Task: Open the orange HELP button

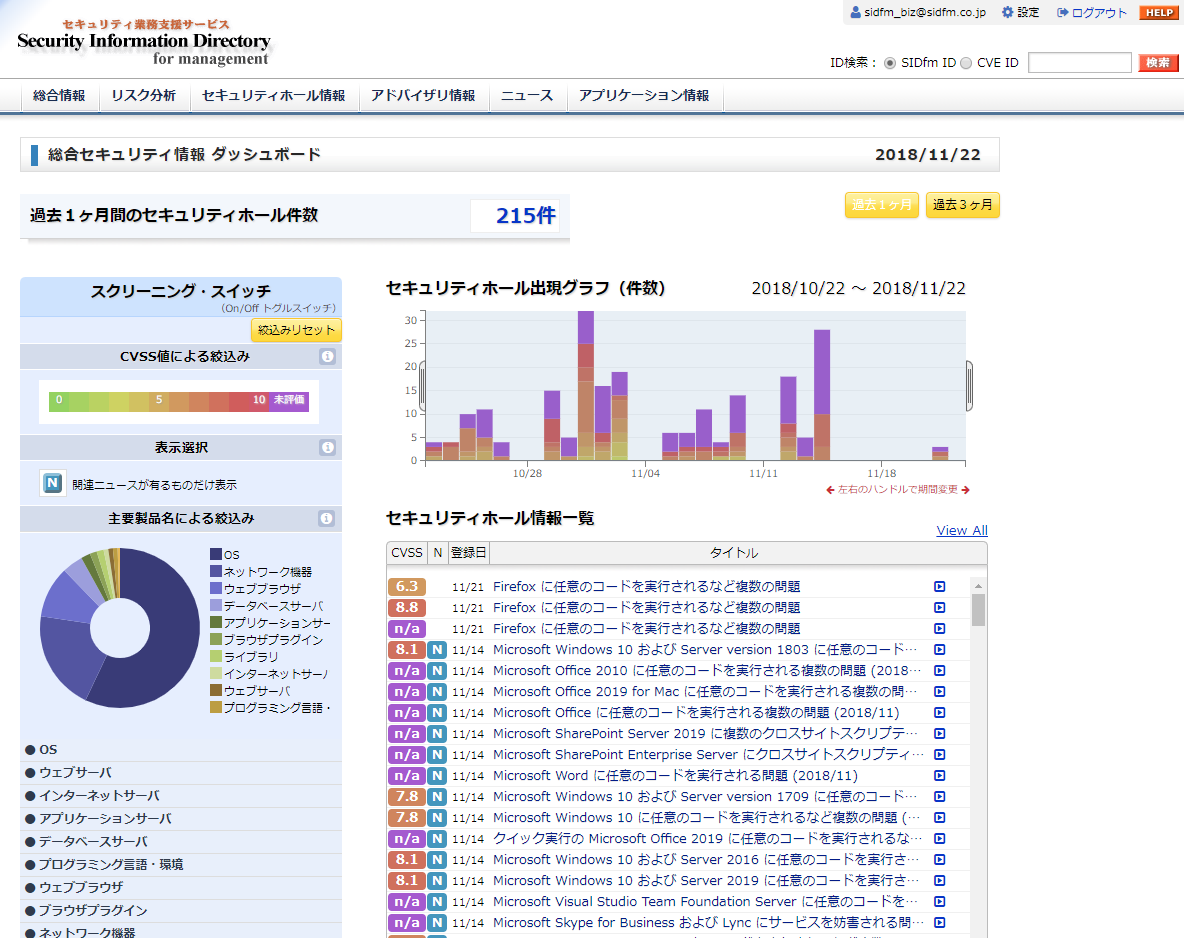Action: coord(1159,12)
